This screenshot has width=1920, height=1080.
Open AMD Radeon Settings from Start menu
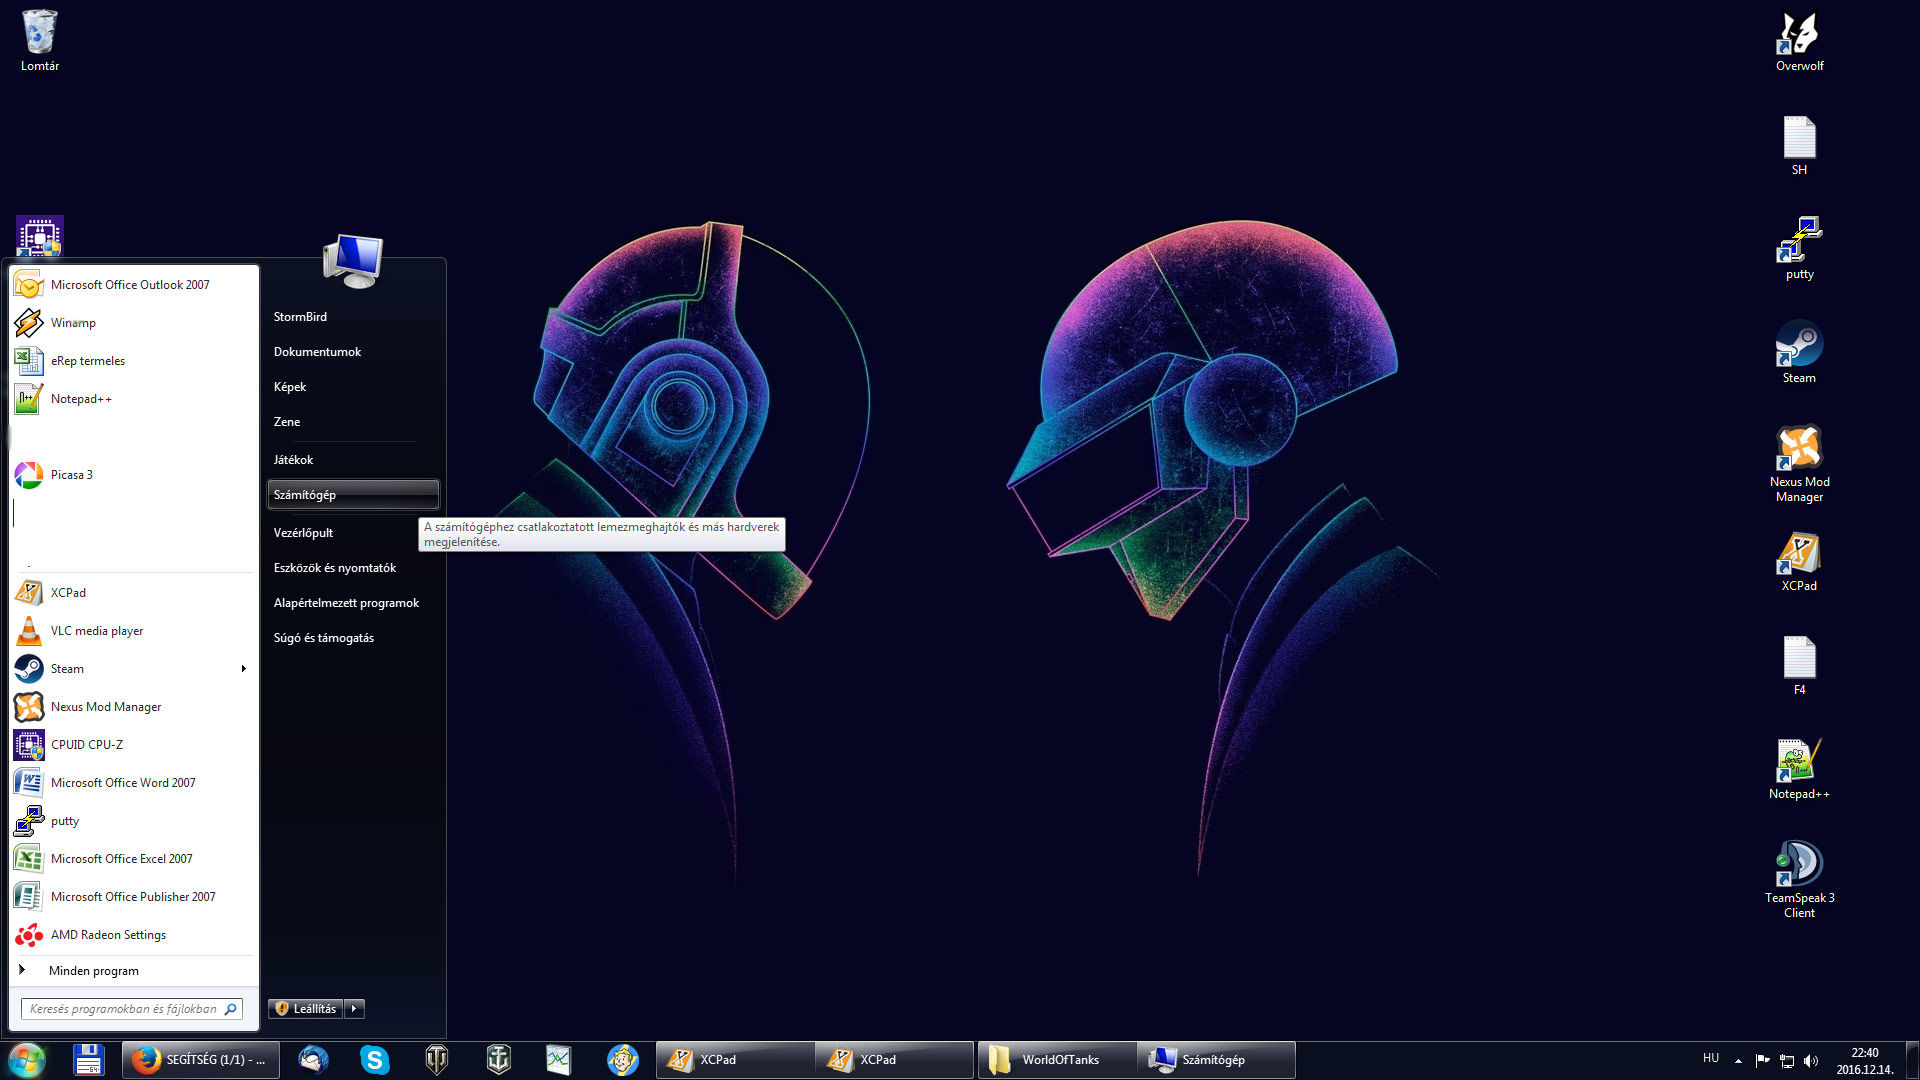click(134, 935)
